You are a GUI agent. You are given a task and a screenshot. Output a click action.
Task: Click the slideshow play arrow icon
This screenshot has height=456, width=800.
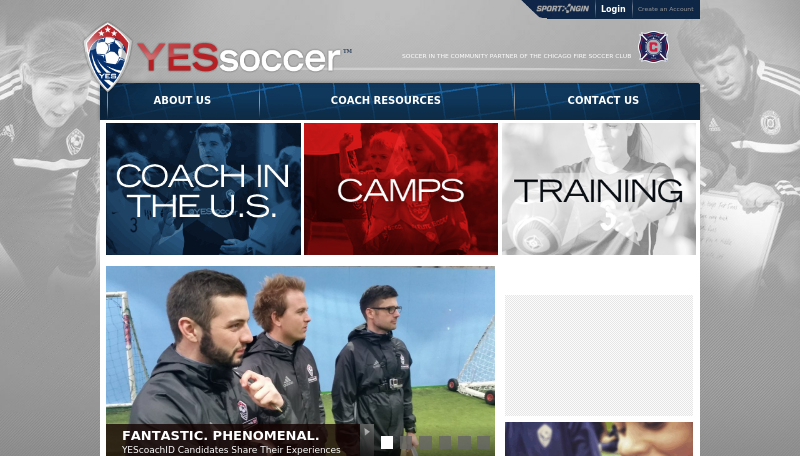coord(367,432)
